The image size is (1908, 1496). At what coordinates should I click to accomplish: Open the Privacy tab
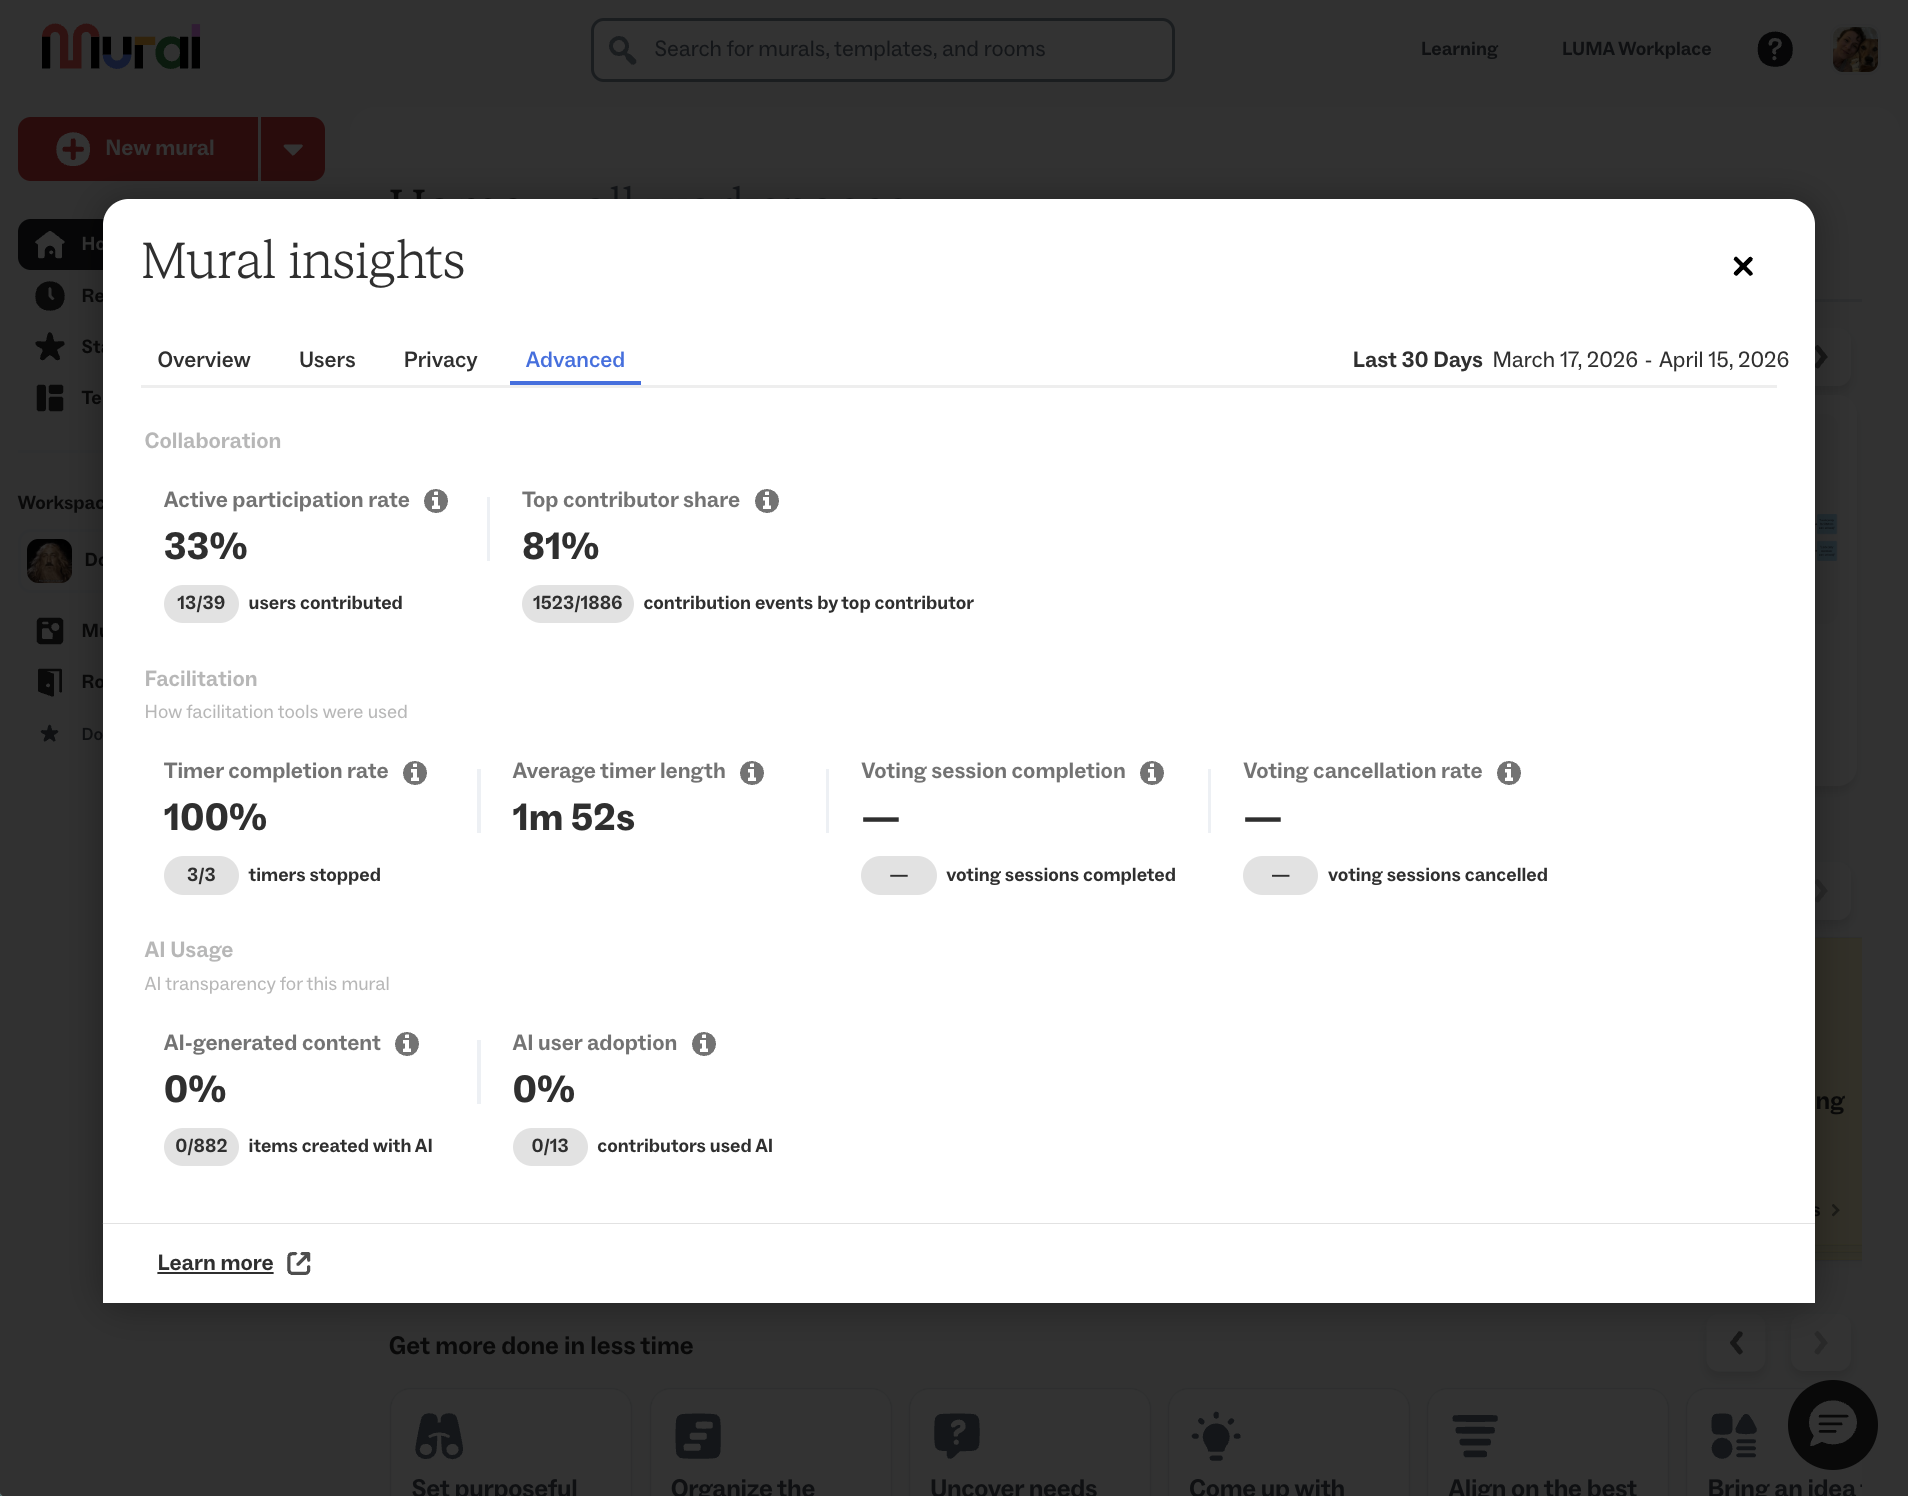[440, 360]
